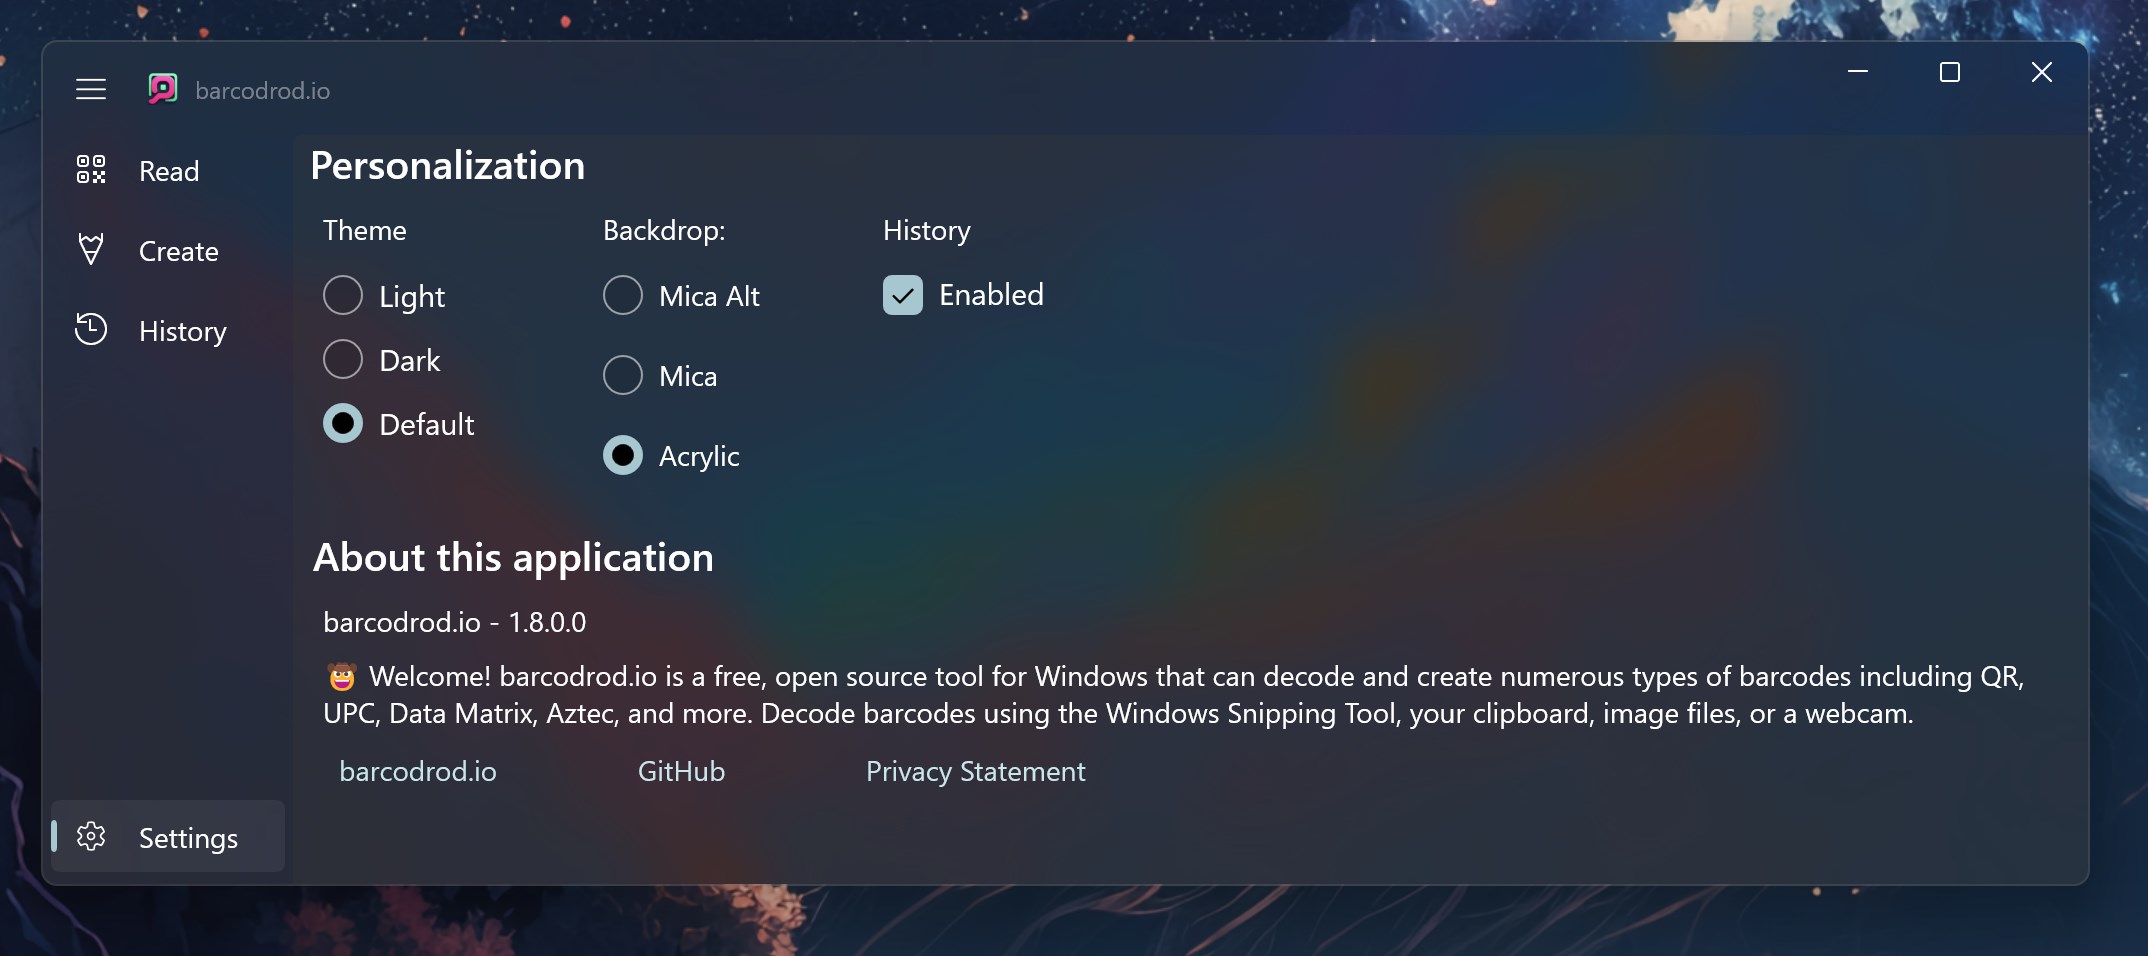Click the About this application heading
This screenshot has height=956, width=2148.
(x=513, y=558)
